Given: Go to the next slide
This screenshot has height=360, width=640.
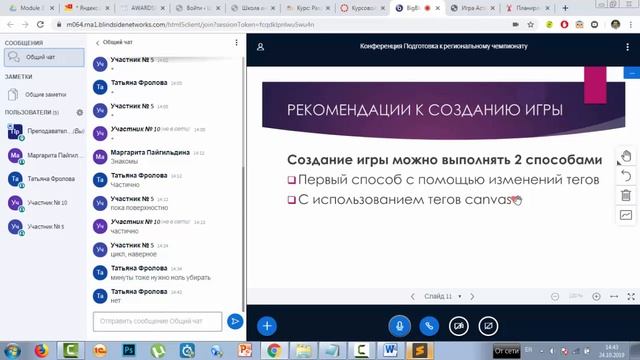Looking at the screenshot, I should click(472, 296).
